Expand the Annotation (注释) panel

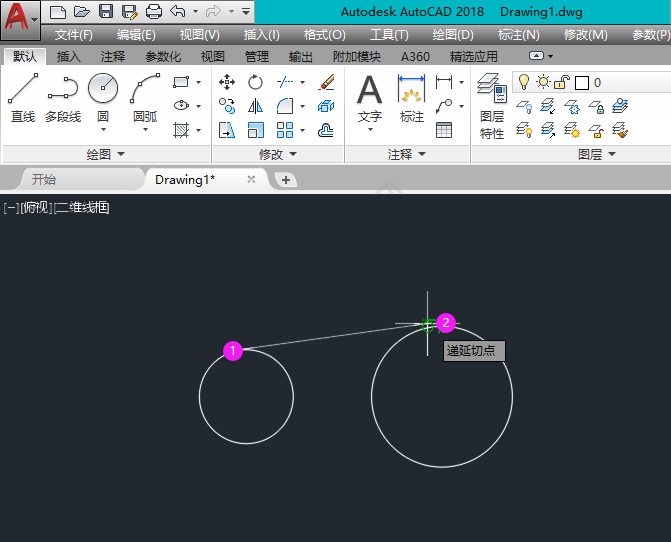point(407,154)
